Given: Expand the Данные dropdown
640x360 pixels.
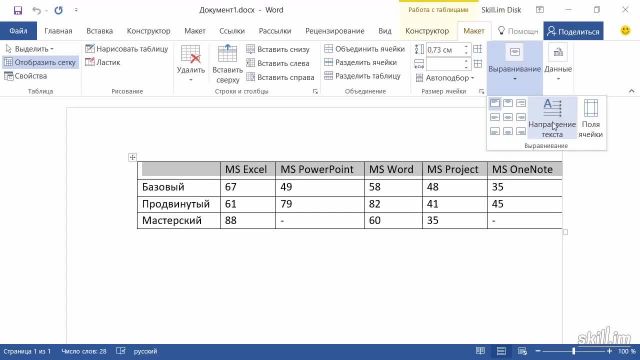Looking at the screenshot, I should click(x=558, y=64).
